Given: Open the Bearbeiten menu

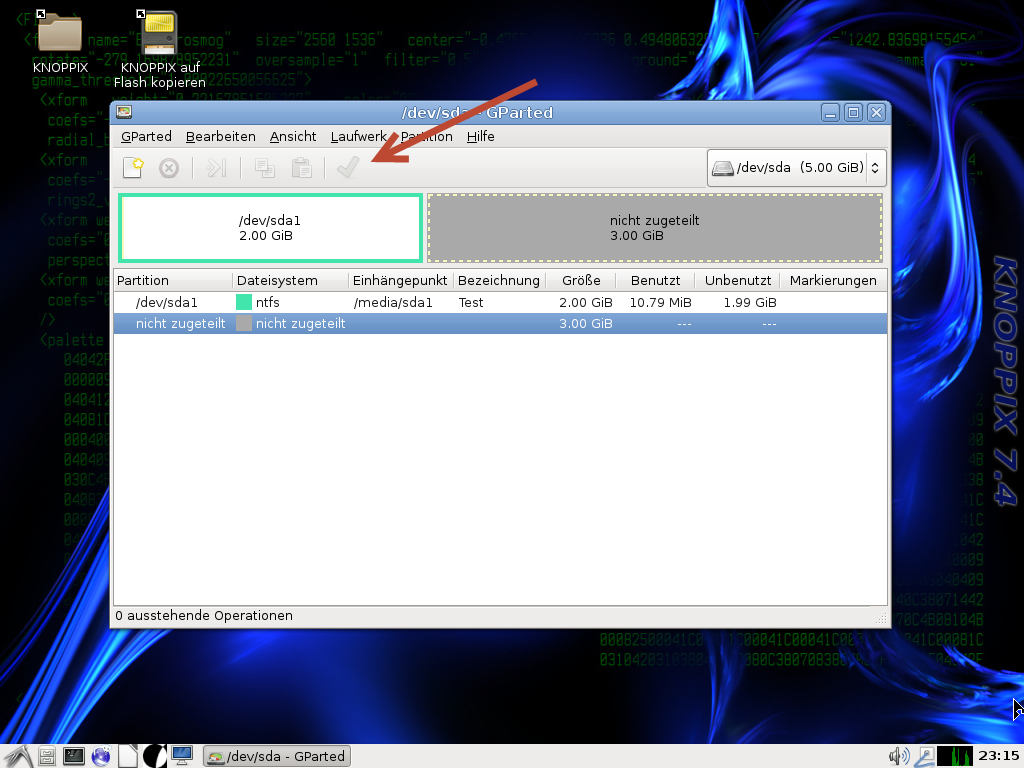Looking at the screenshot, I should click(221, 136).
